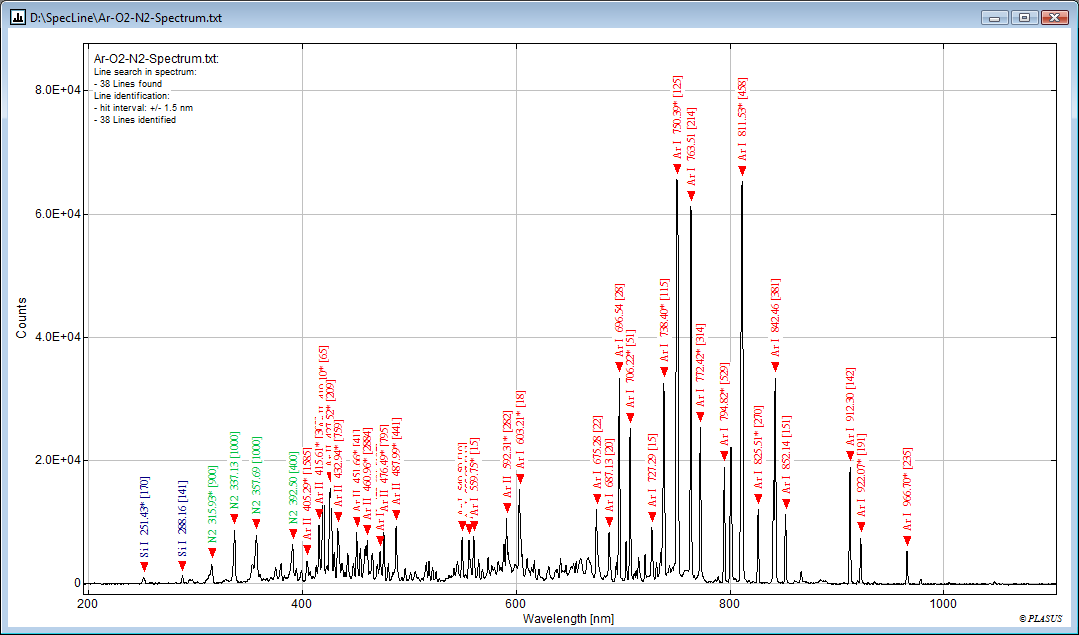Click the N2 357.69 green line label
This screenshot has width=1079, height=635.
click(x=256, y=475)
